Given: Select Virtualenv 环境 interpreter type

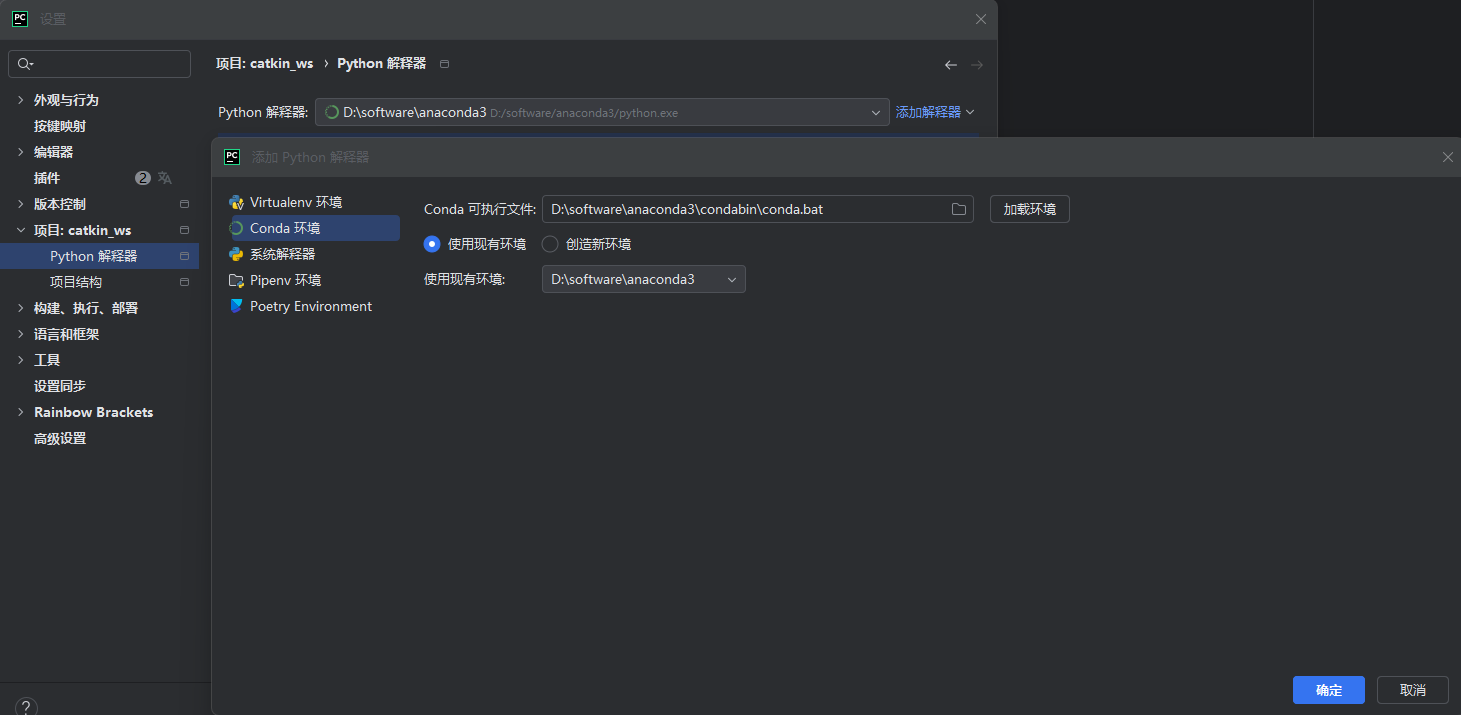Looking at the screenshot, I should [x=295, y=202].
